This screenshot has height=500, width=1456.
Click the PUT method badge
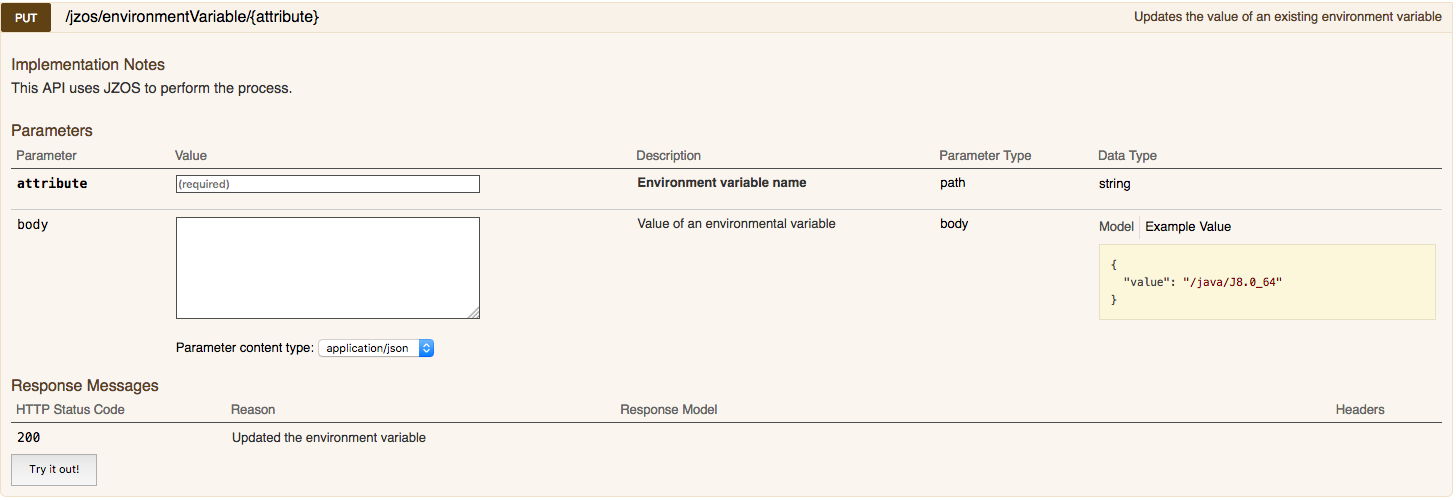26,17
